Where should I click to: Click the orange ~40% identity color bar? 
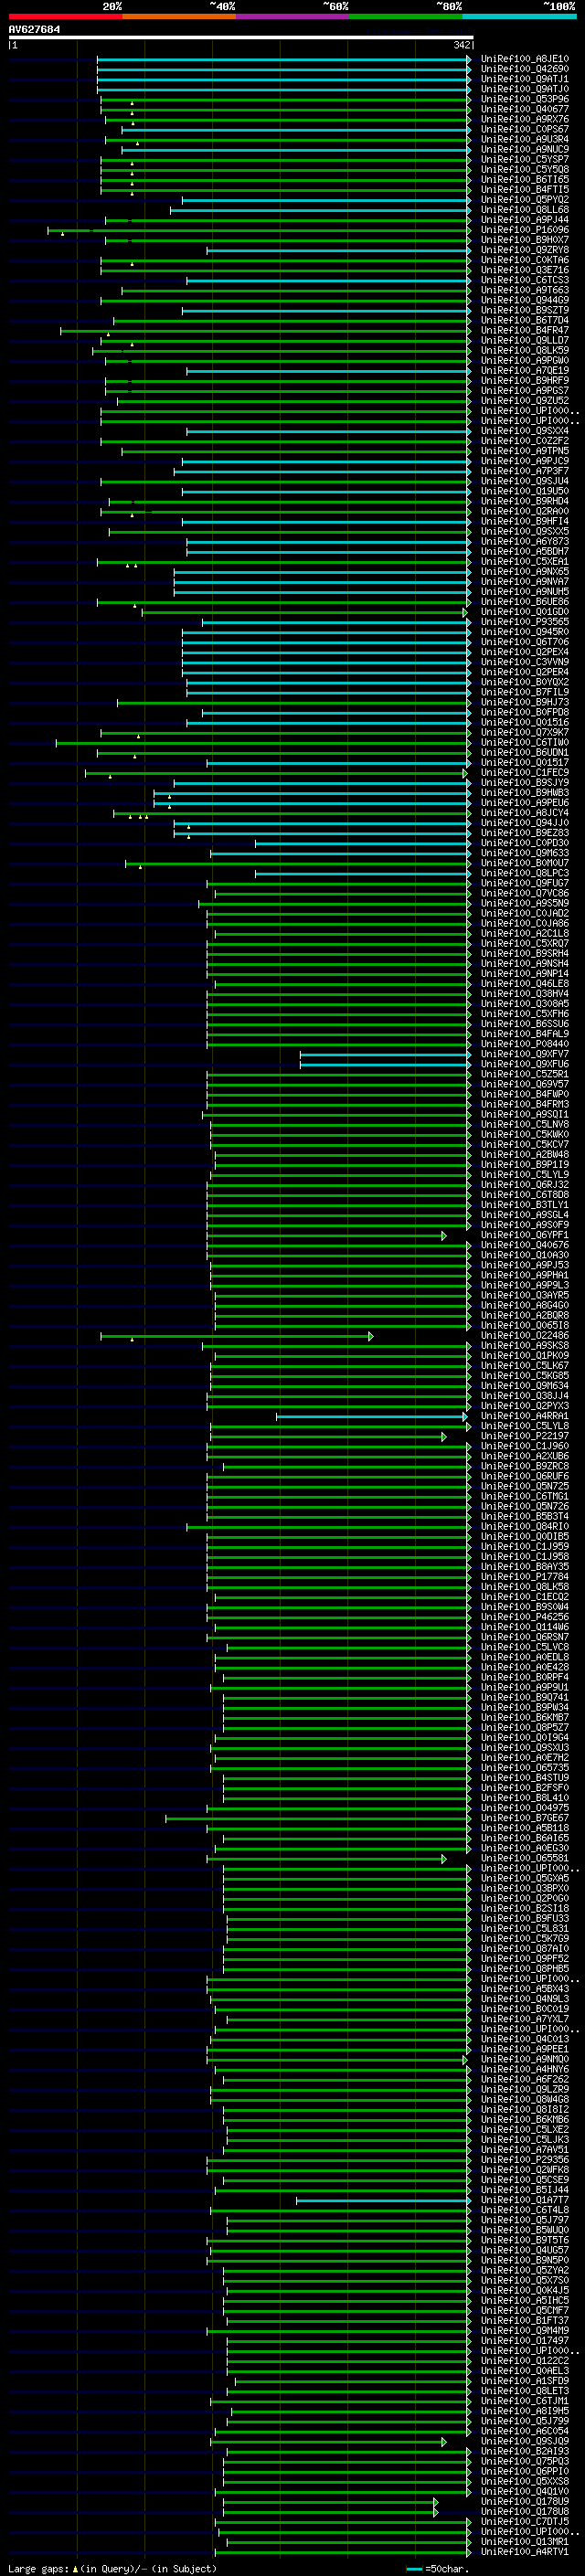pos(179,16)
